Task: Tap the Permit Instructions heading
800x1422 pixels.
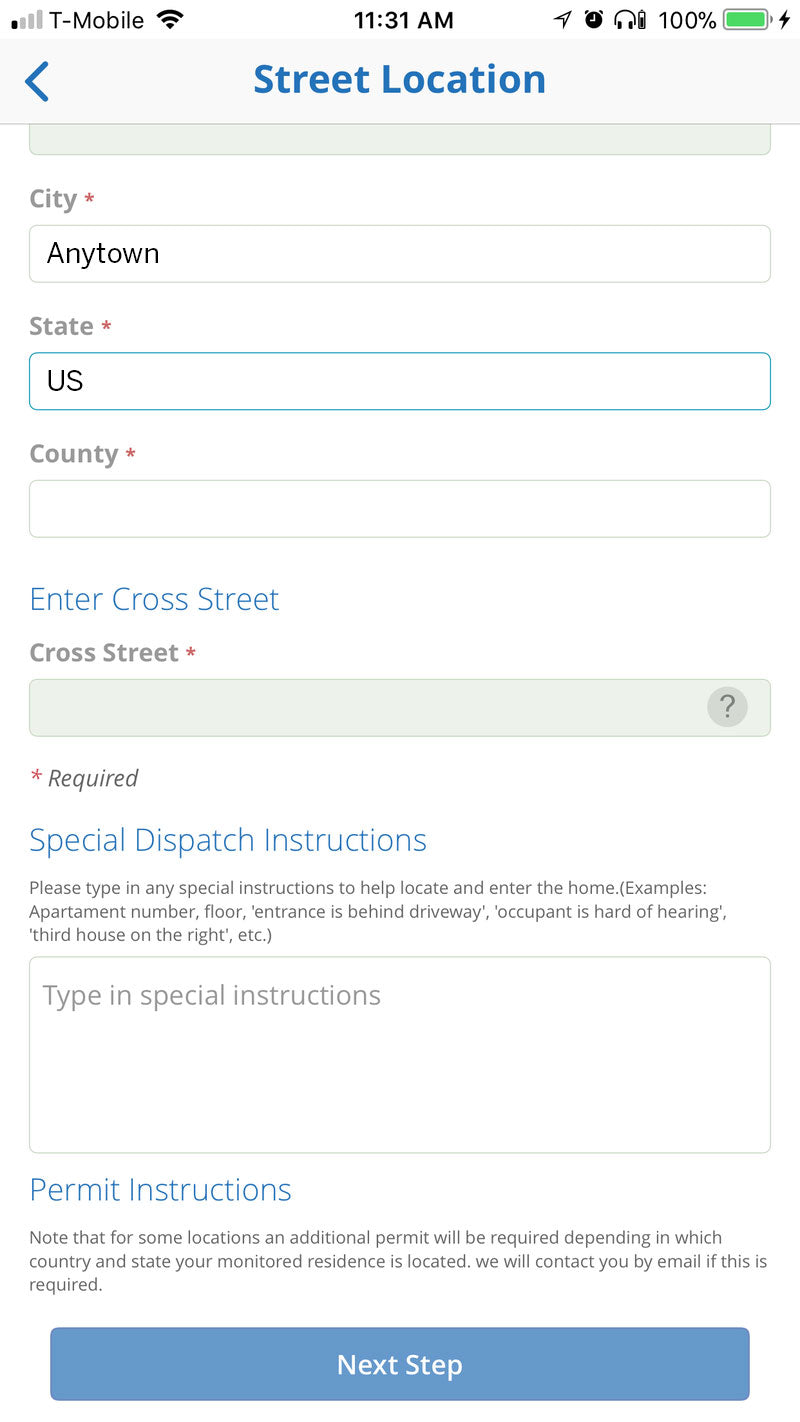Action: point(160,1190)
